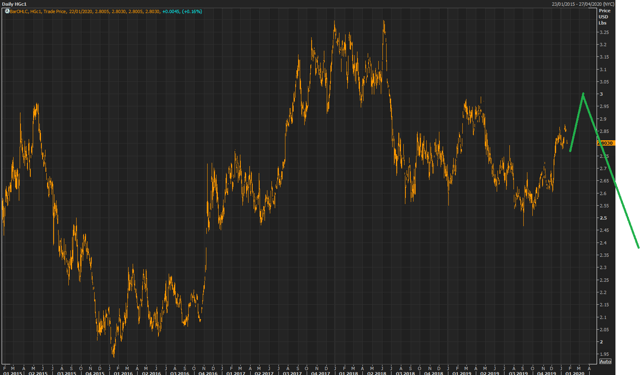Click the Q1 2020 label on time axis

(x=574, y=373)
